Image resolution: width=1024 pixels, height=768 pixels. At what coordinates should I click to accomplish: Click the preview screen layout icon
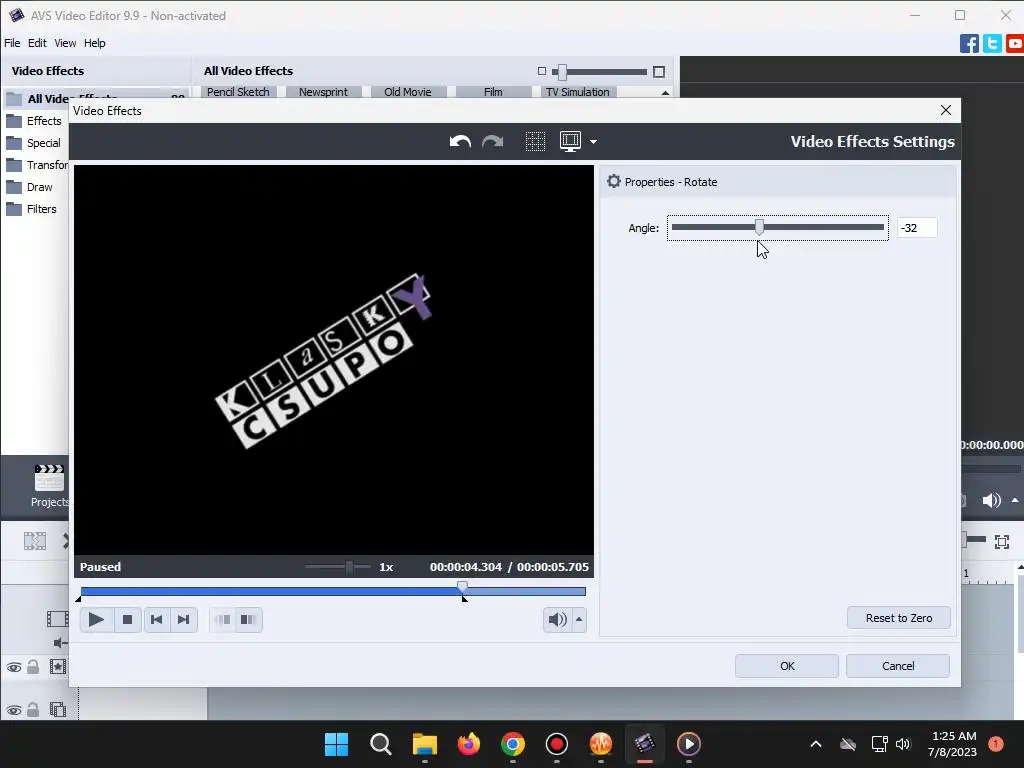[x=570, y=142]
